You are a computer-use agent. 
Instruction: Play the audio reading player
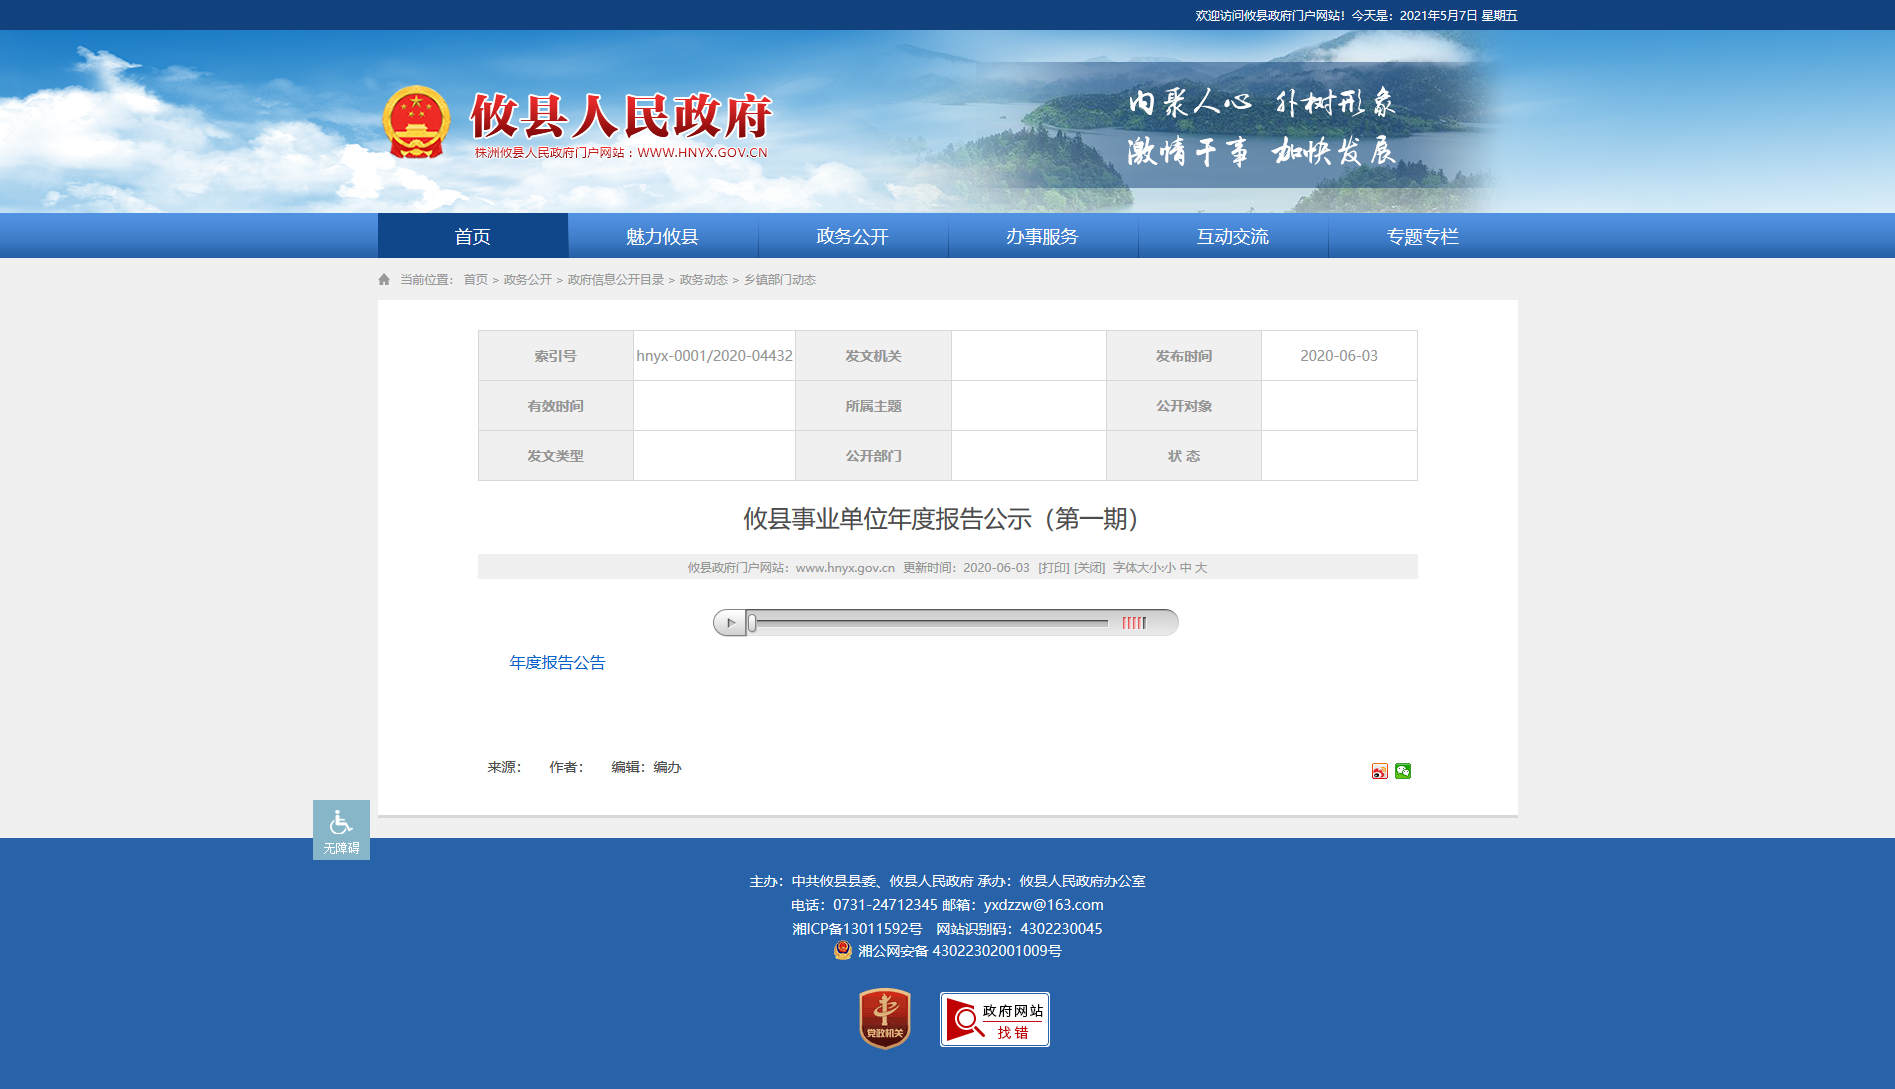coord(730,623)
